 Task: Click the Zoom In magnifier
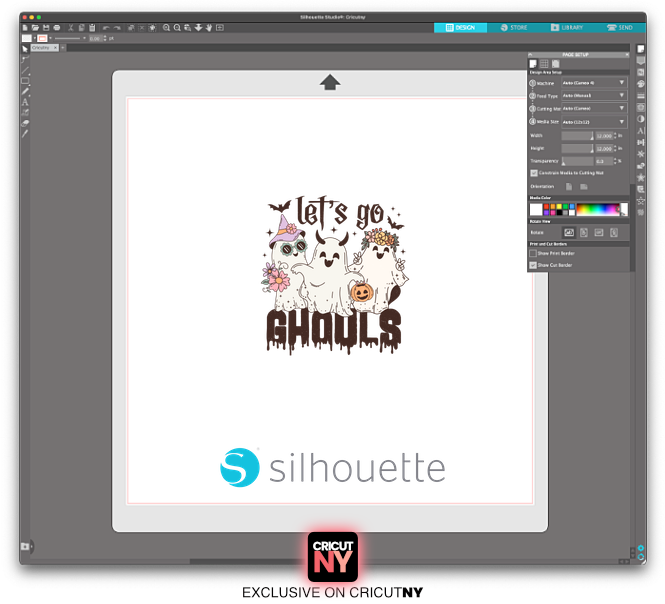tap(167, 28)
